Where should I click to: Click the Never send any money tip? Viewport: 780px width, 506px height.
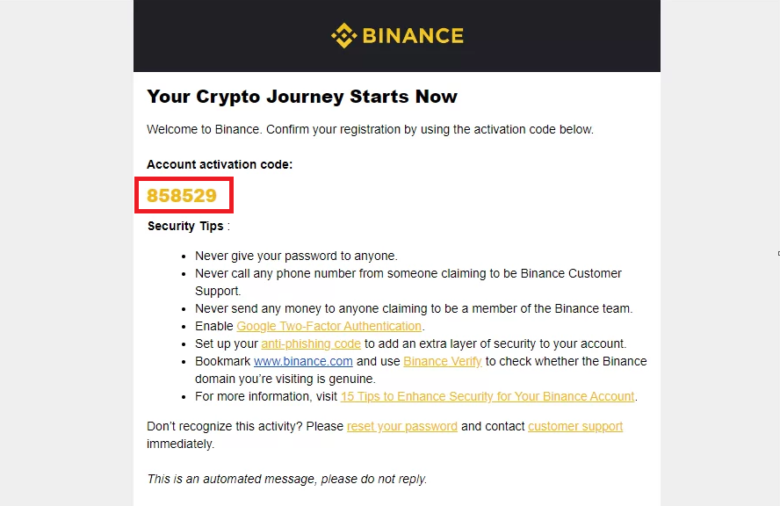tap(413, 308)
